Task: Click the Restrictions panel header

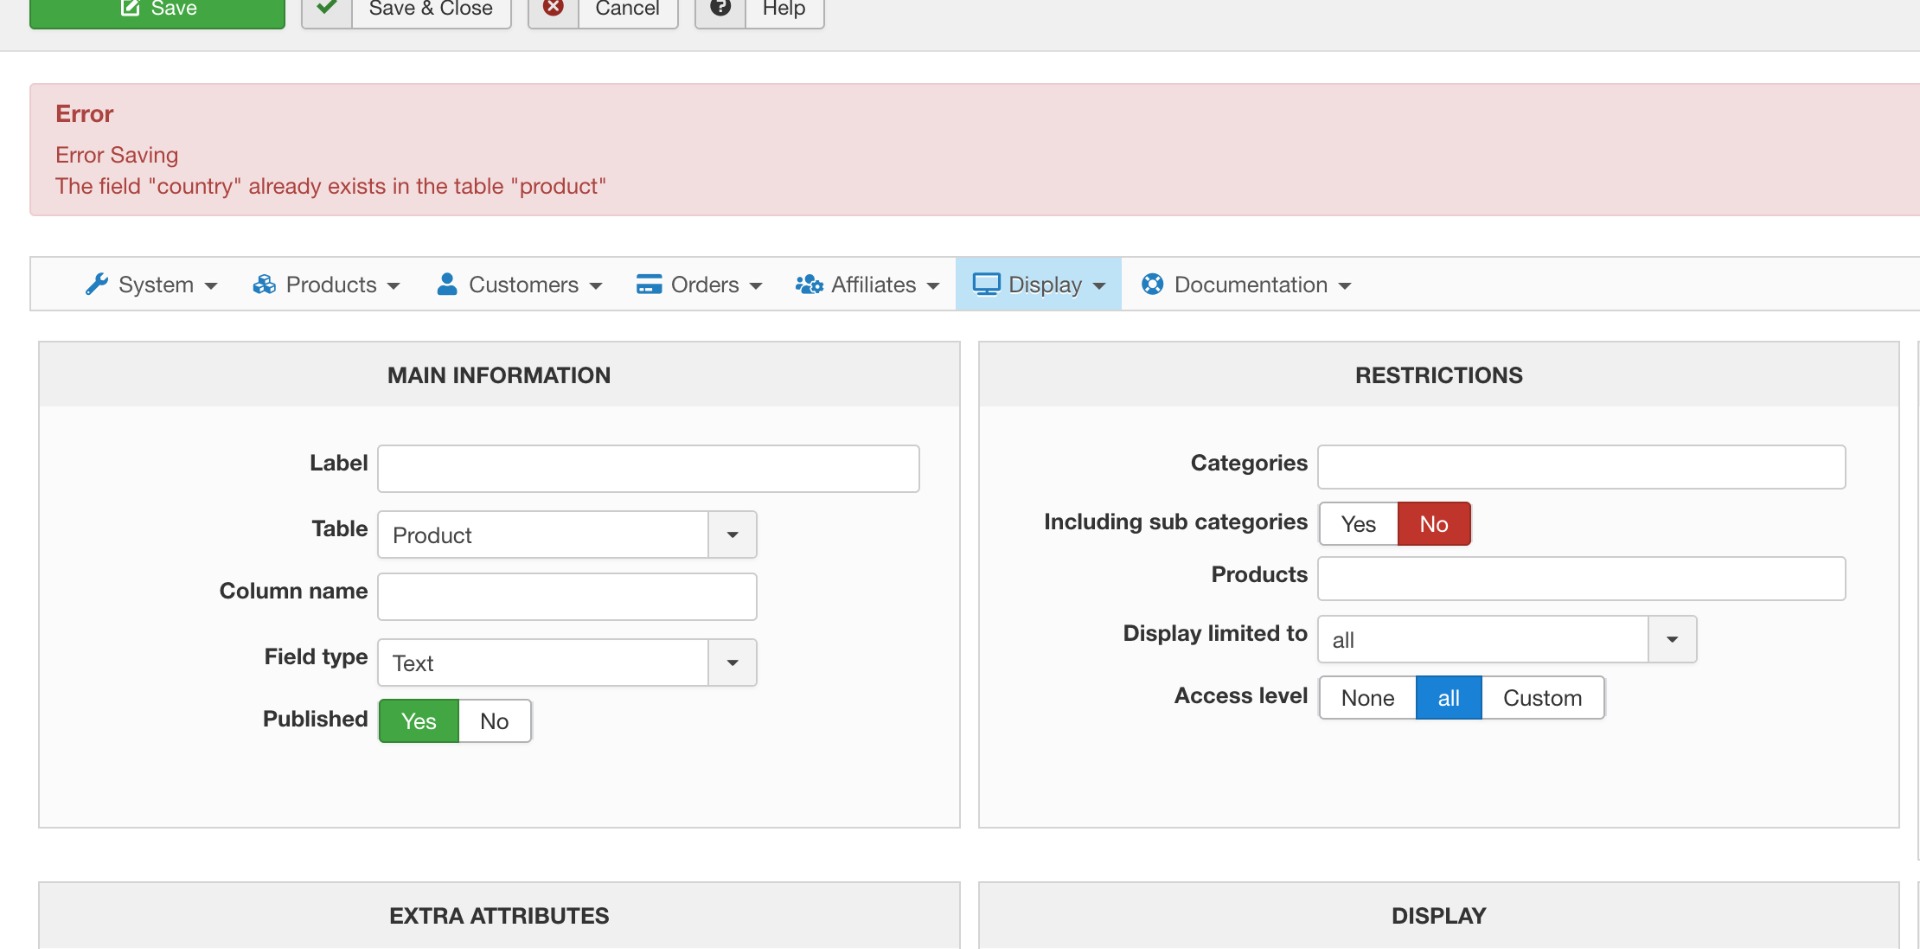Action: [x=1439, y=375]
